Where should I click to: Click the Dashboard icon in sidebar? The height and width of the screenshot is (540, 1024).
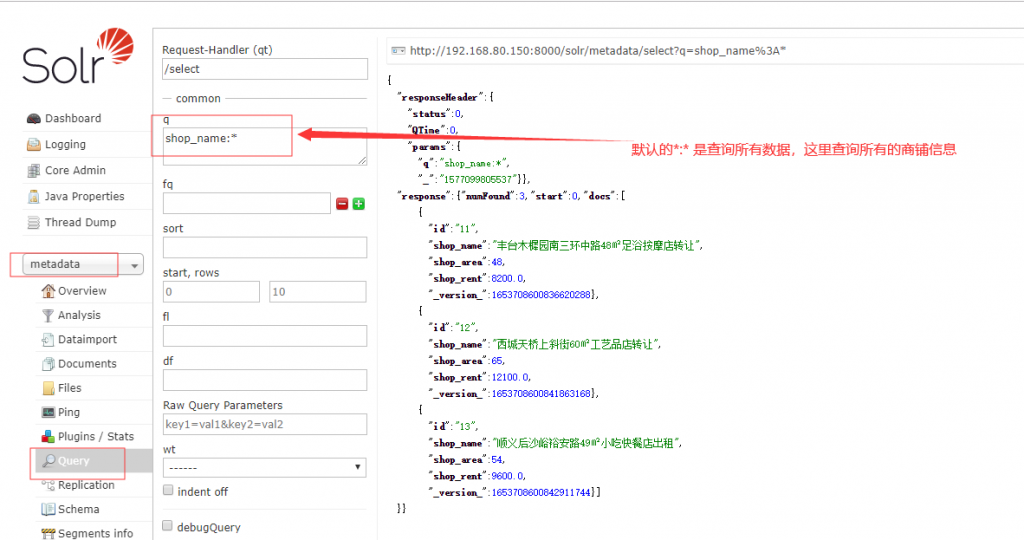coord(33,119)
